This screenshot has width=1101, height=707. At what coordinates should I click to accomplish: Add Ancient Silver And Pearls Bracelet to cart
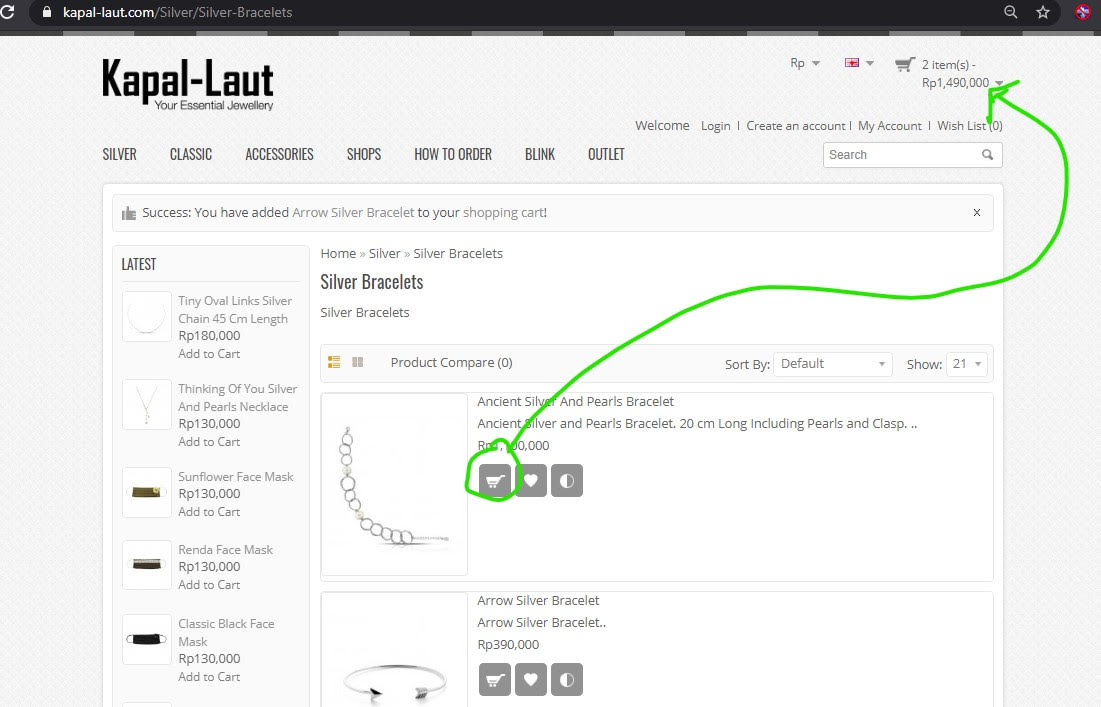pyautogui.click(x=495, y=481)
